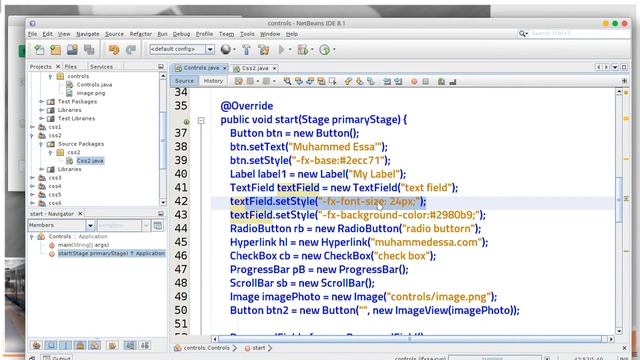Click Next Bookmark editor icon
This screenshot has width=640, height=360.
(x=359, y=81)
